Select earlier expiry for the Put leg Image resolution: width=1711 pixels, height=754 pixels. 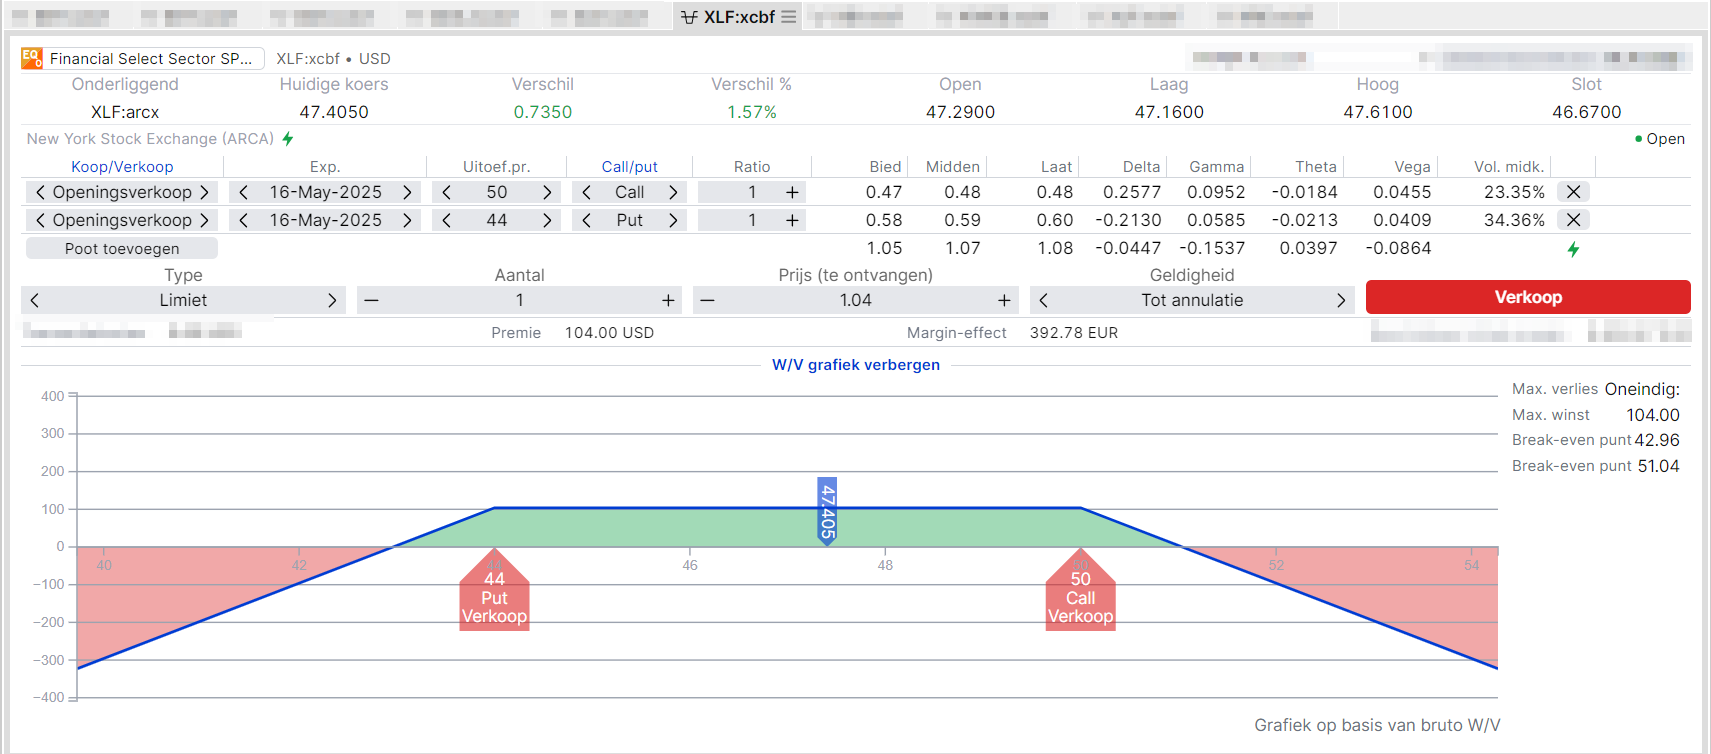(243, 220)
